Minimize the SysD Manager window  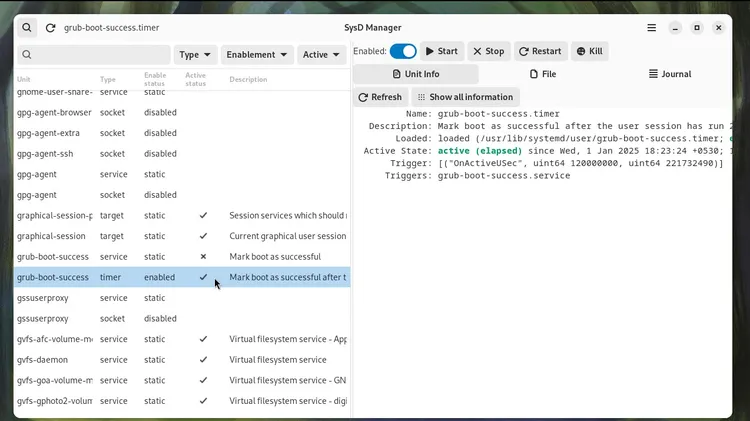tap(675, 28)
